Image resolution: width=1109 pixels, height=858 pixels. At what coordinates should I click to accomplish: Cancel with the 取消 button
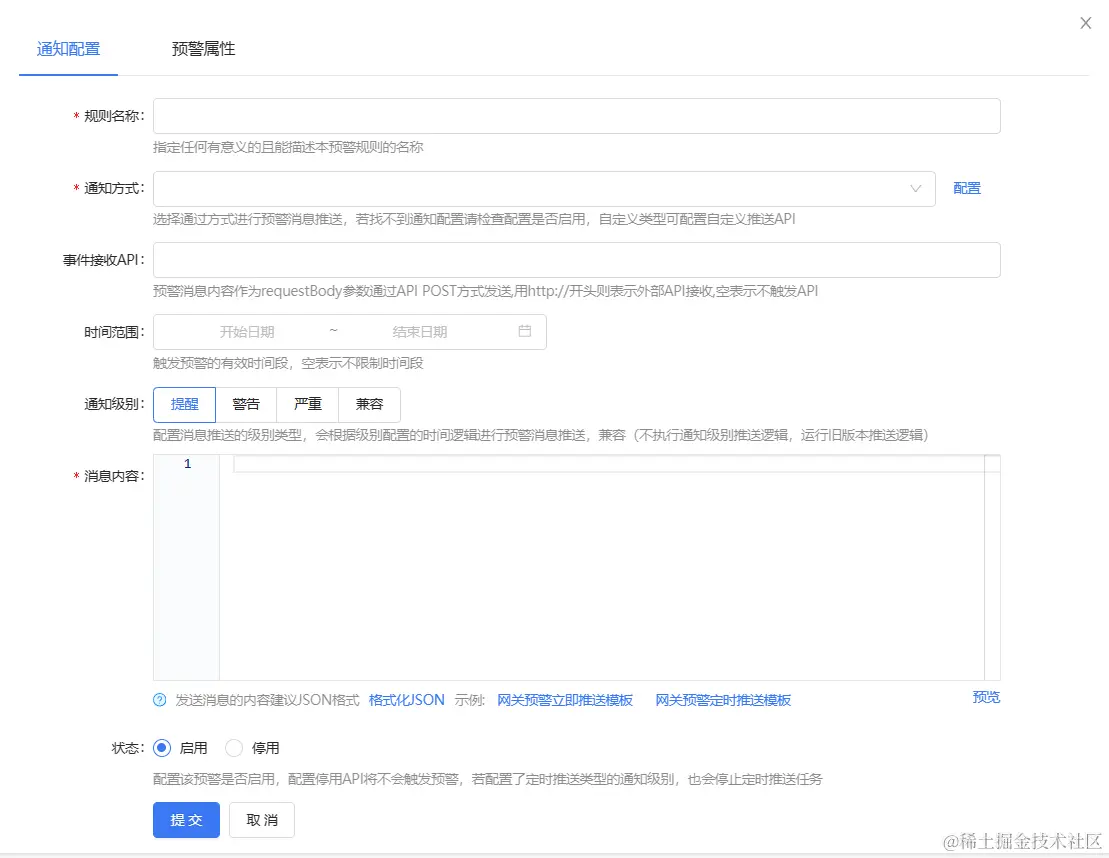262,820
